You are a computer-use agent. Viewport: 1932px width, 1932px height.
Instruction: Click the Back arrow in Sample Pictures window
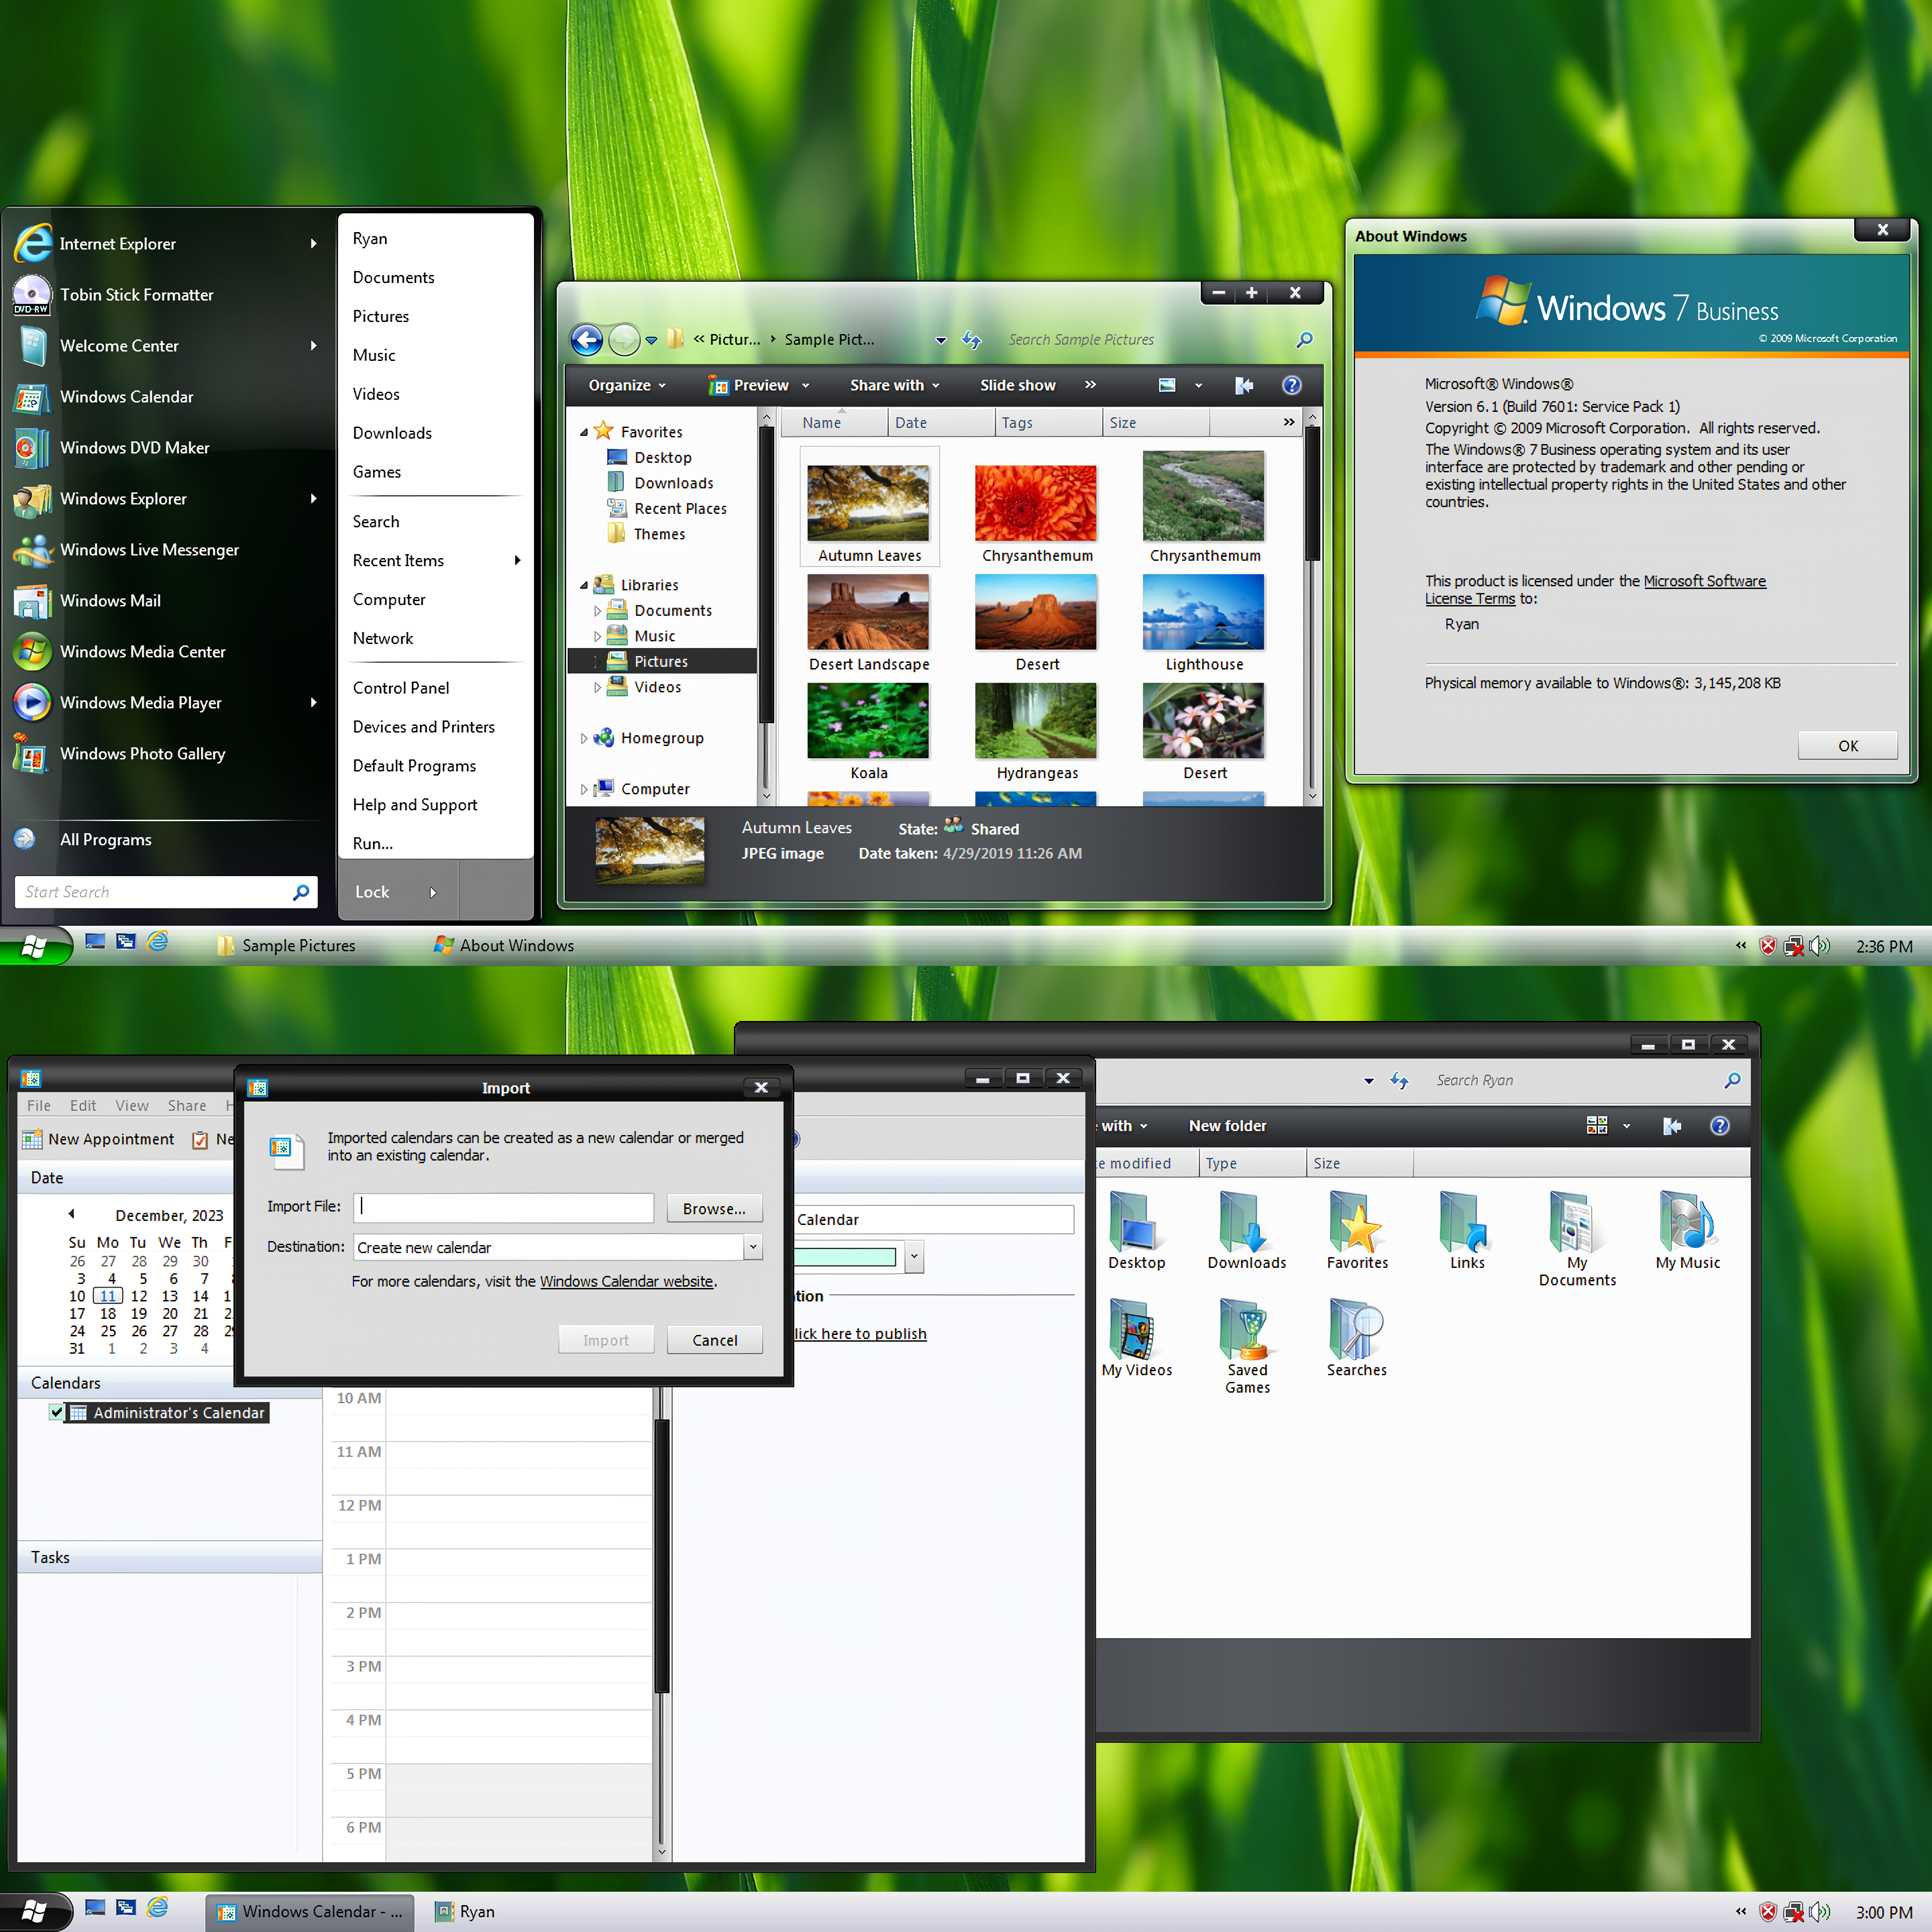point(587,340)
